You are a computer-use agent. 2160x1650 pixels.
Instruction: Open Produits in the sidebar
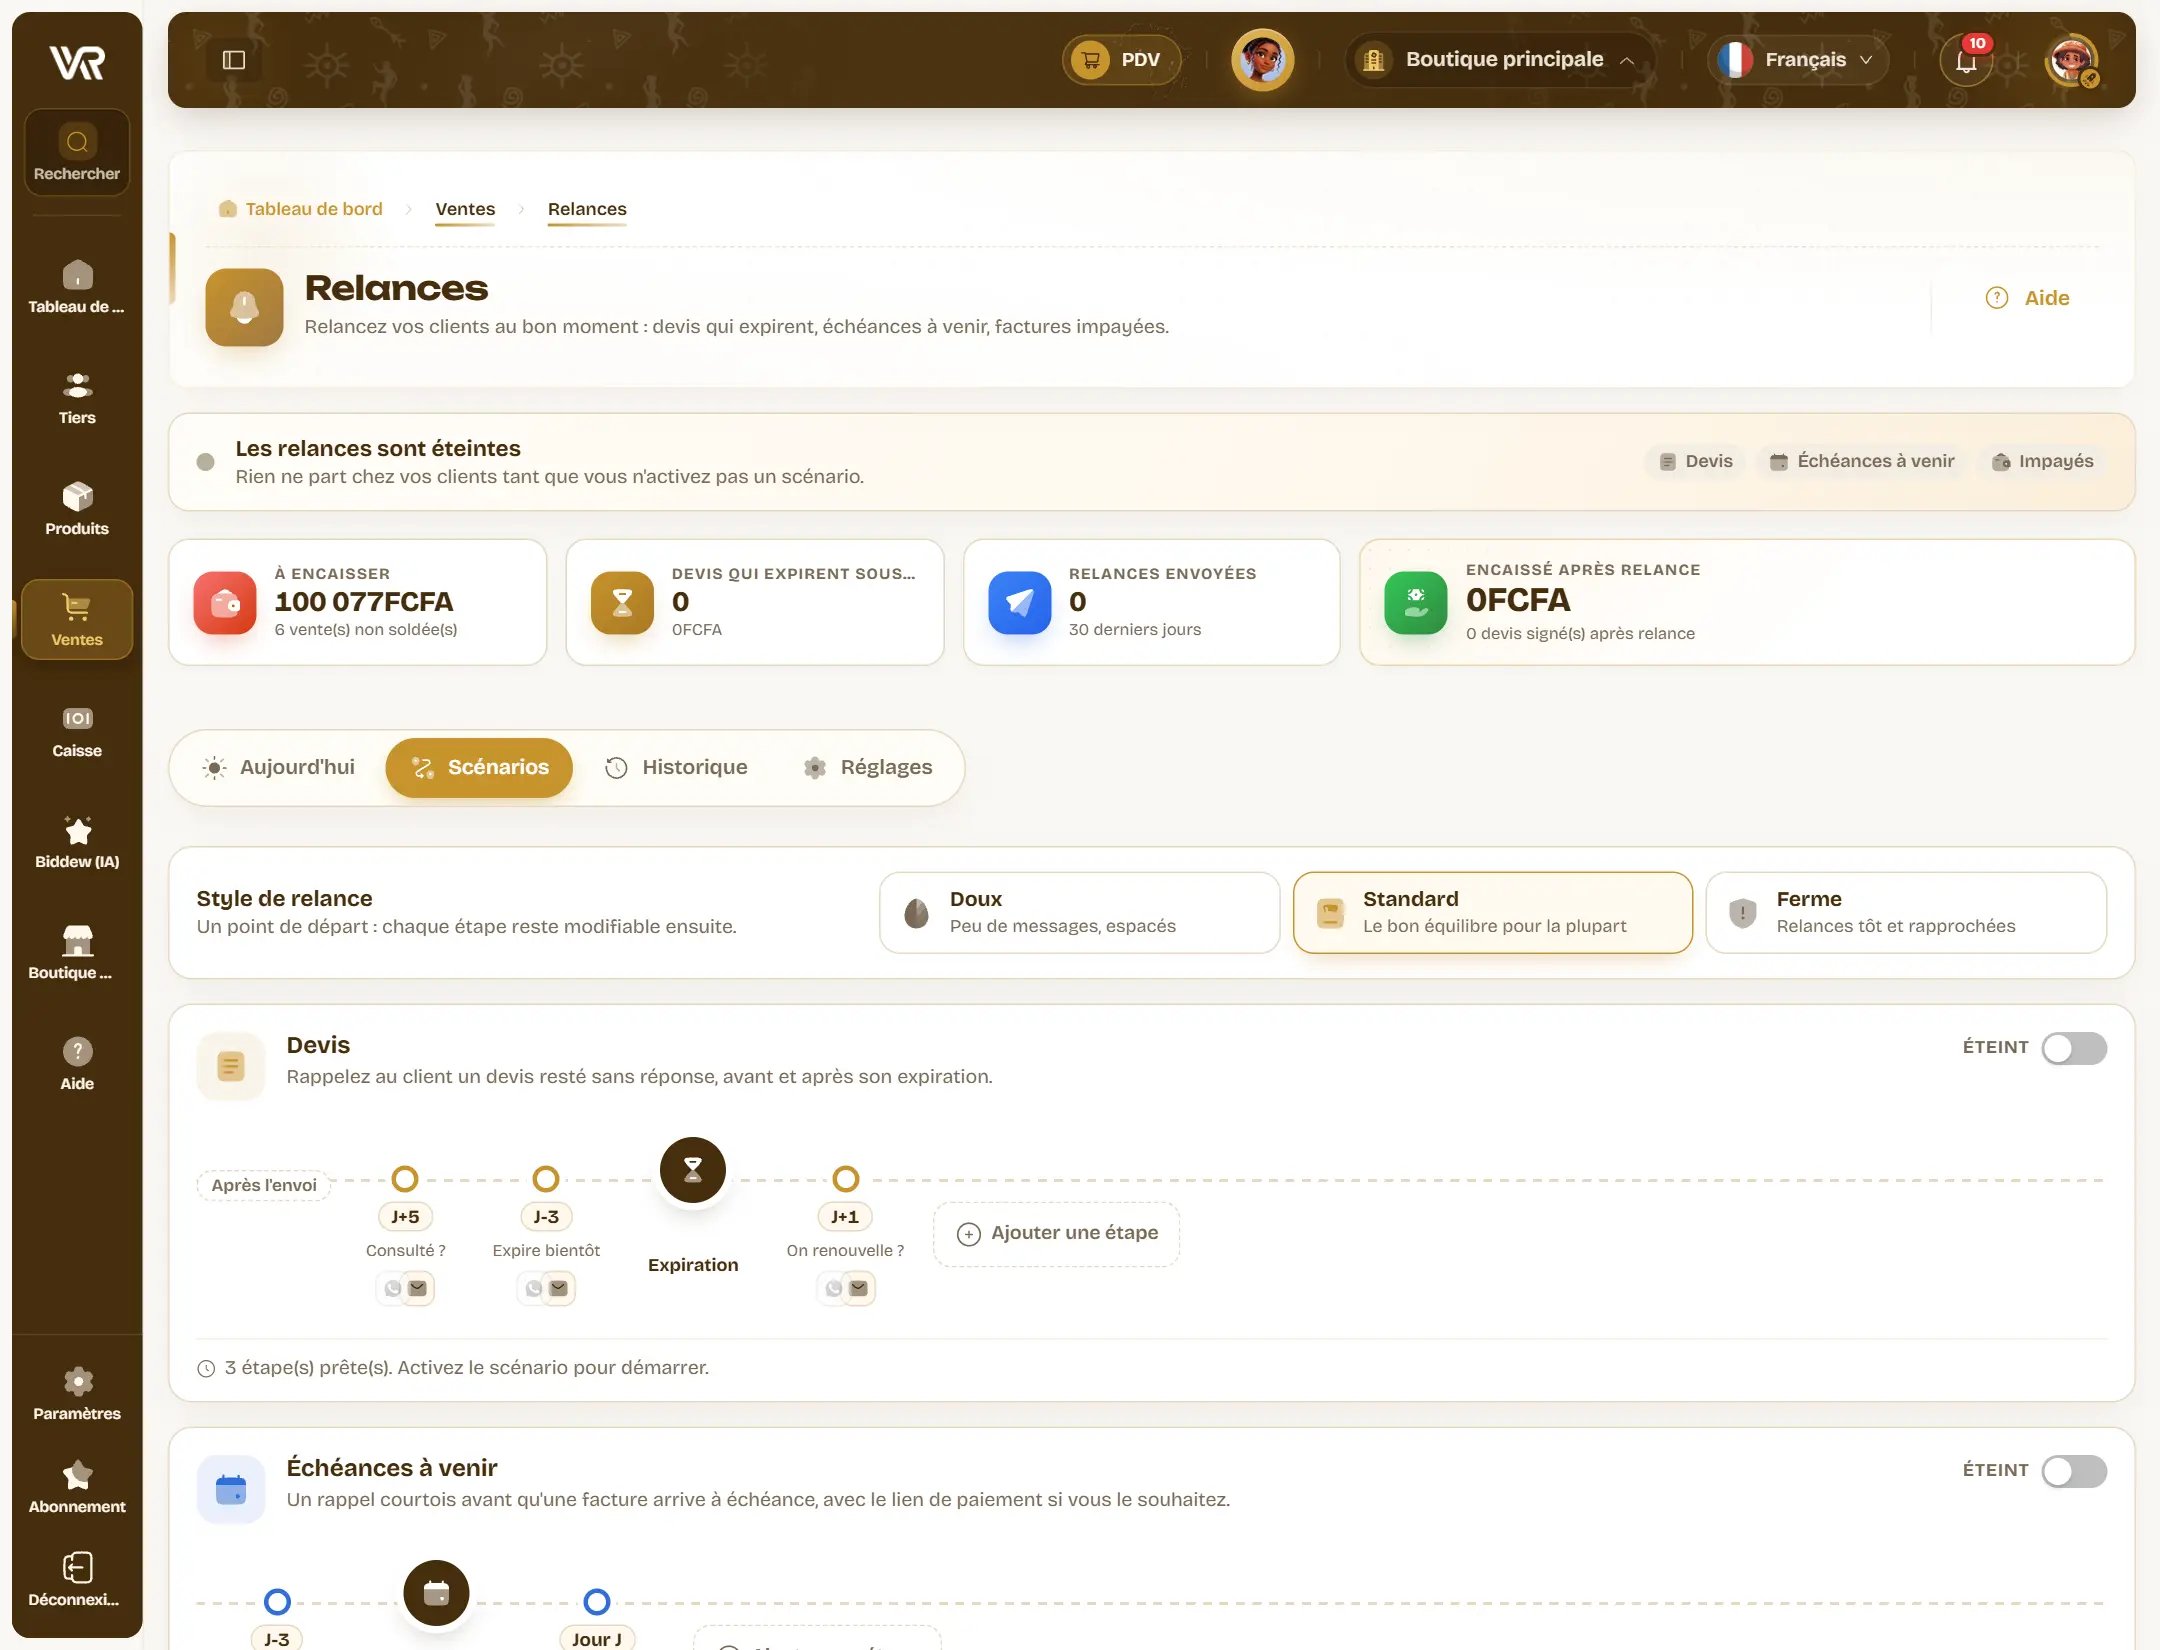point(77,509)
